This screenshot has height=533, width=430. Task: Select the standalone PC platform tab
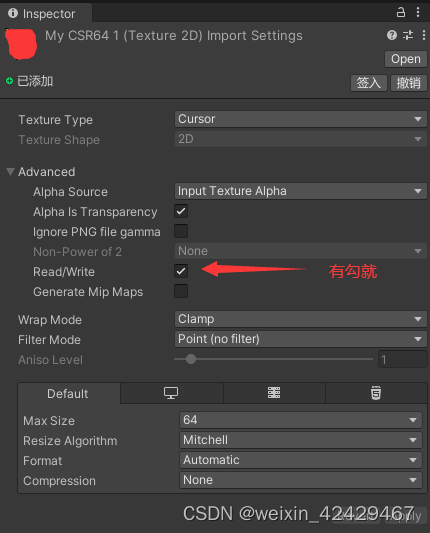[x=171, y=393]
